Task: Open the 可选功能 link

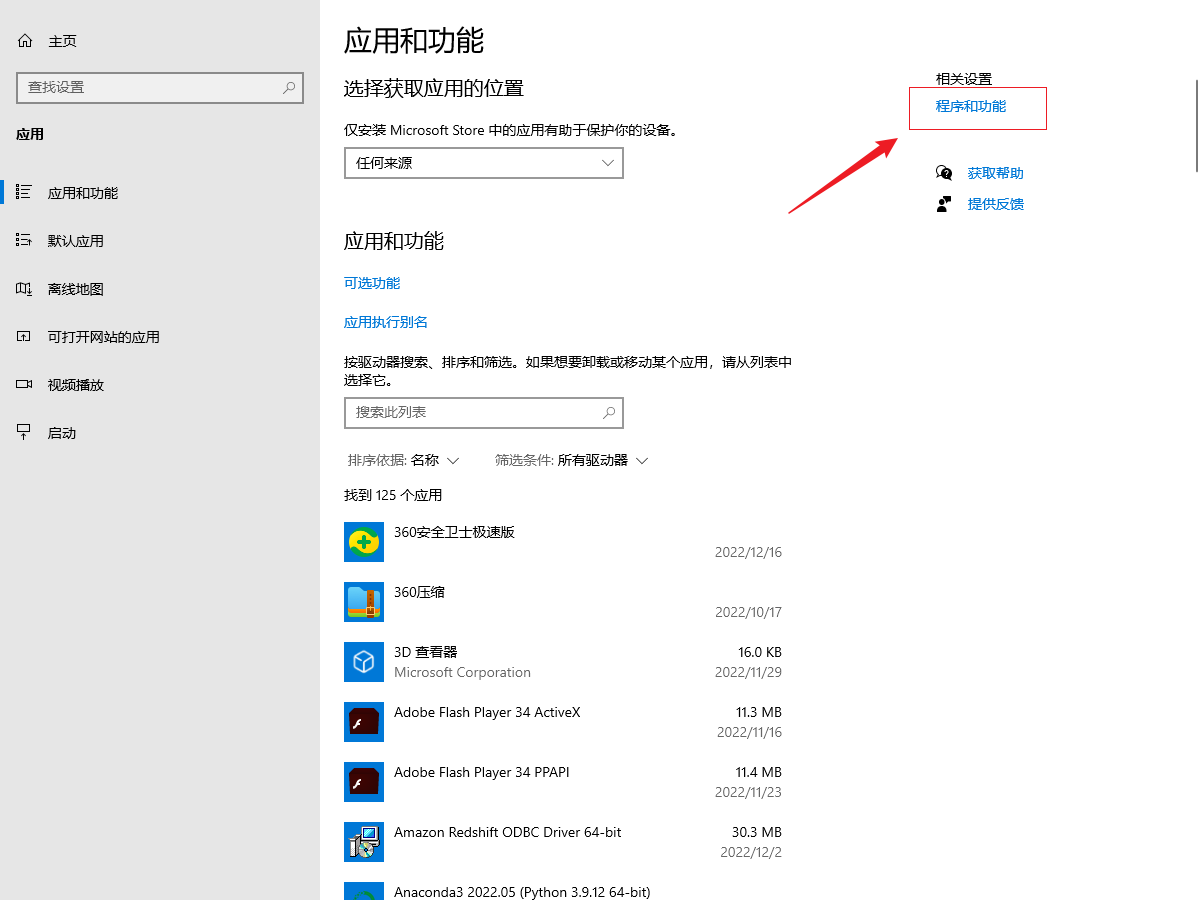Action: click(372, 283)
